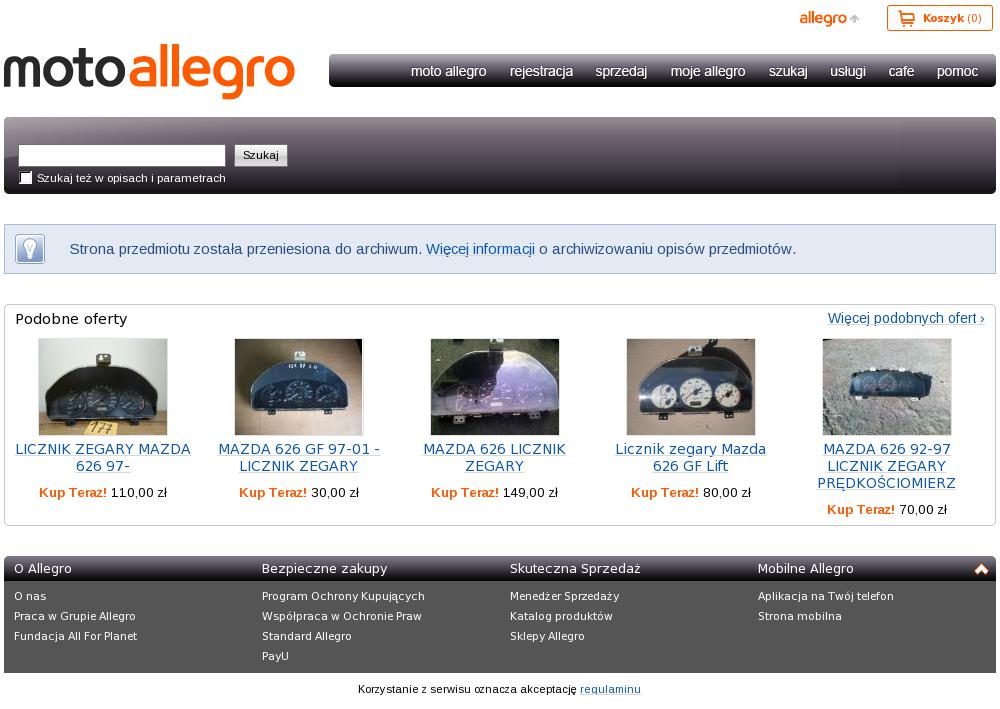Open the pomoc menu item
The width and height of the screenshot is (1000, 709).
(x=957, y=71)
